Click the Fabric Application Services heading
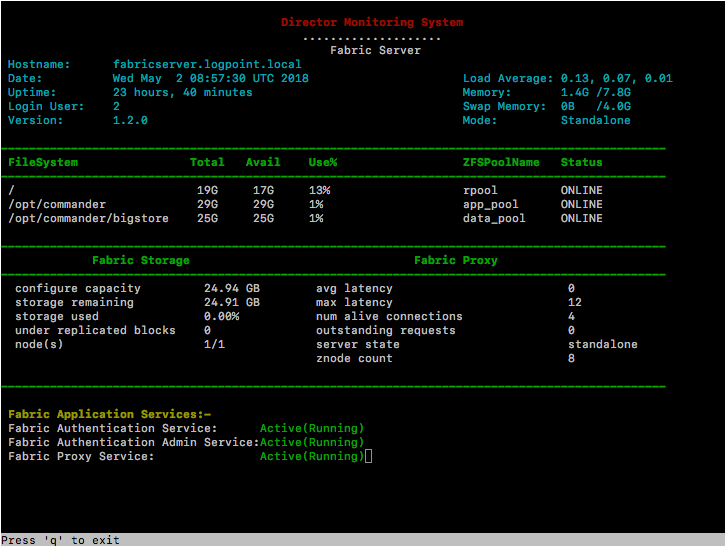 pos(109,414)
